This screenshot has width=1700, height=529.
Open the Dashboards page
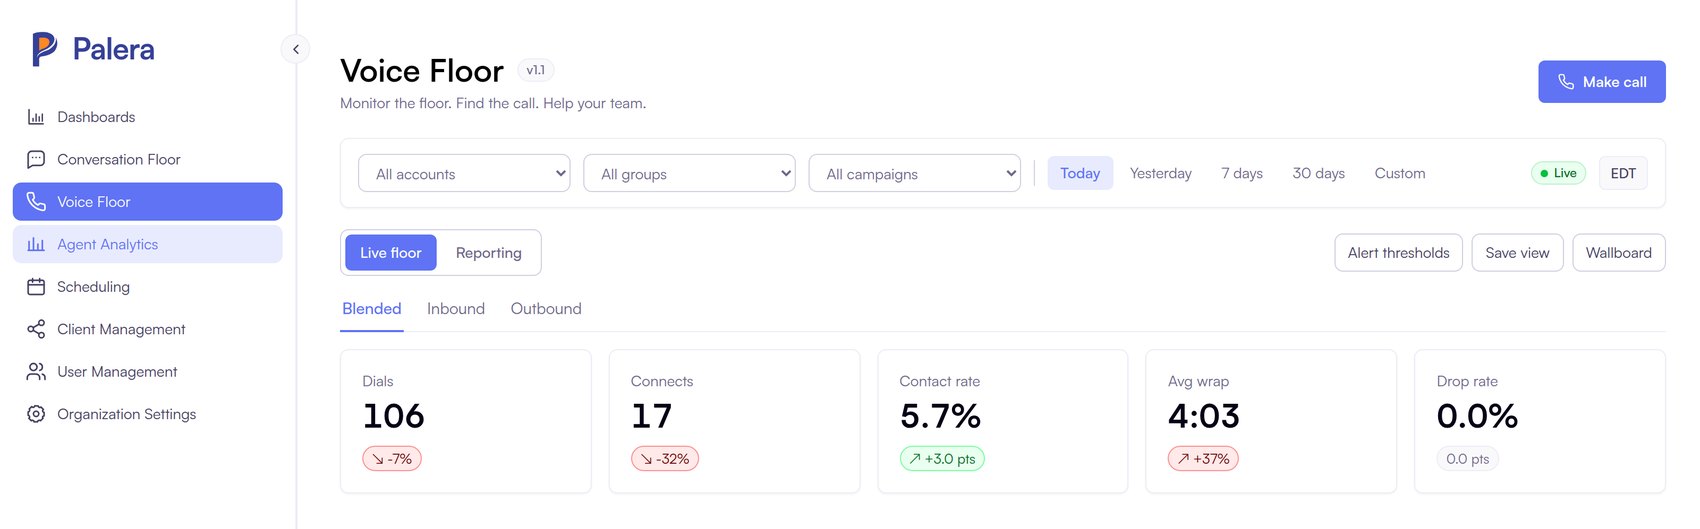(x=148, y=117)
